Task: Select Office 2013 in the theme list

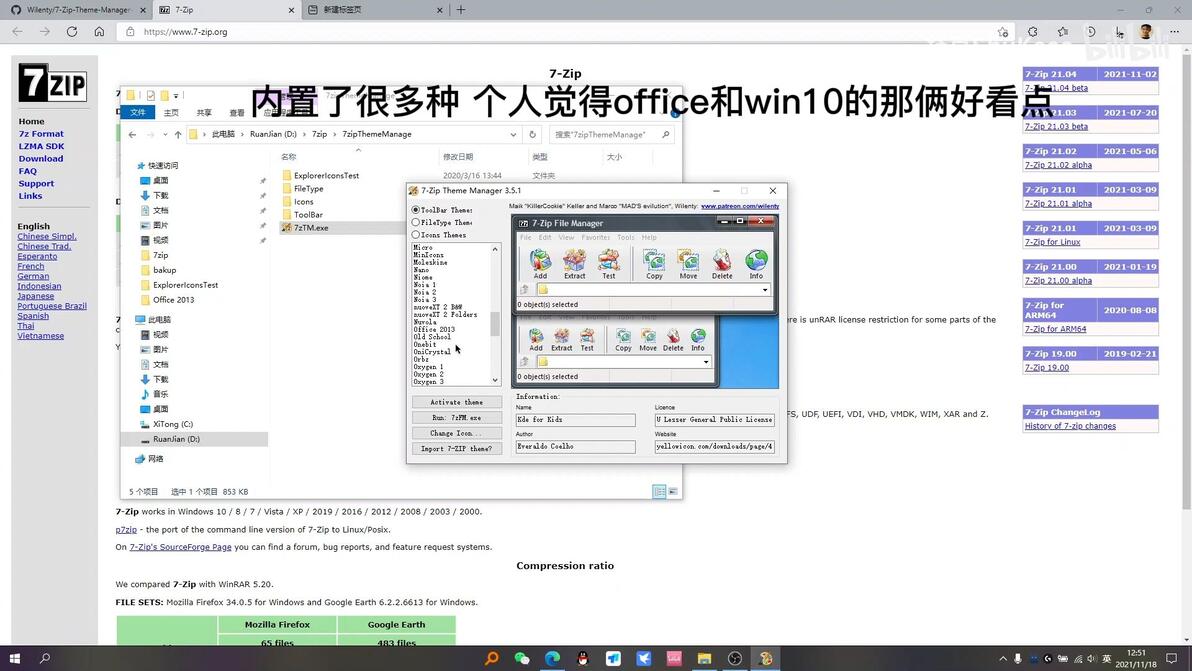Action: (434, 329)
